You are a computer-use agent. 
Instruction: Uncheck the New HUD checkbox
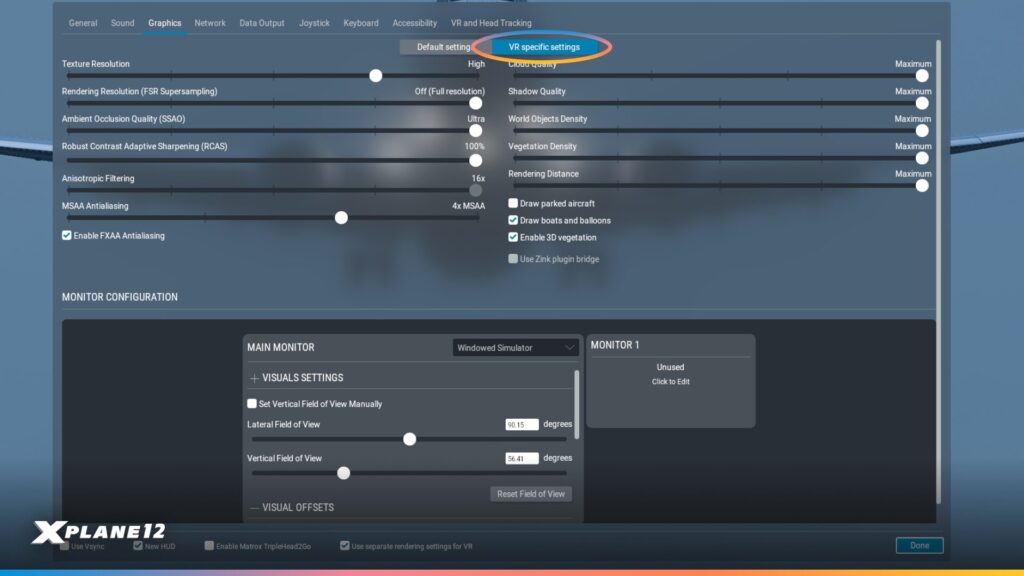tap(137, 545)
